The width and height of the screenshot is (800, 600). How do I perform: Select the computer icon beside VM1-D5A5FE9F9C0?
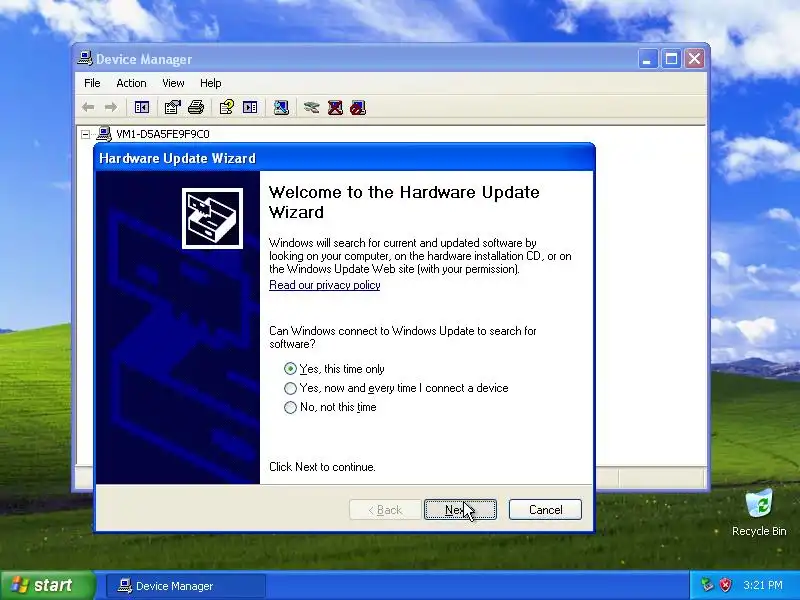[104, 134]
